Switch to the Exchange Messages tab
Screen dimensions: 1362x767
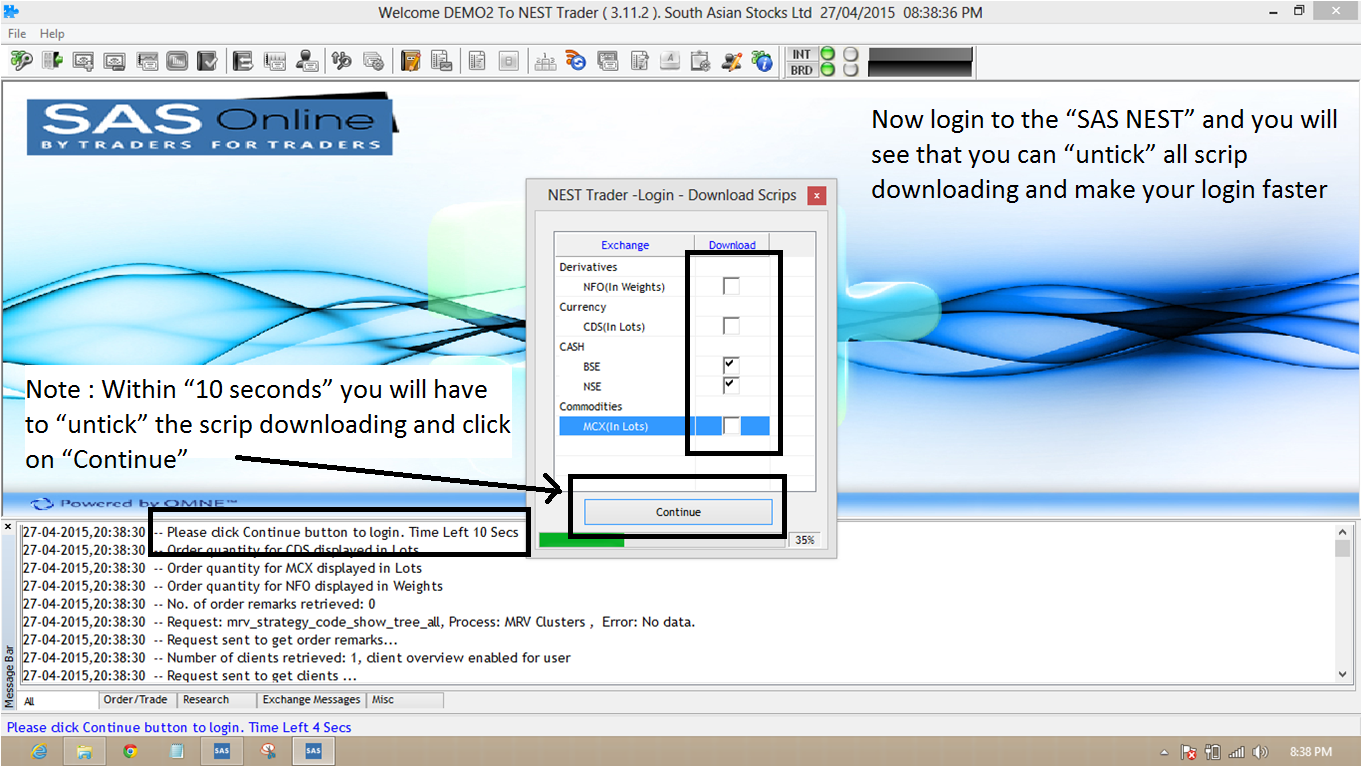pyautogui.click(x=311, y=700)
